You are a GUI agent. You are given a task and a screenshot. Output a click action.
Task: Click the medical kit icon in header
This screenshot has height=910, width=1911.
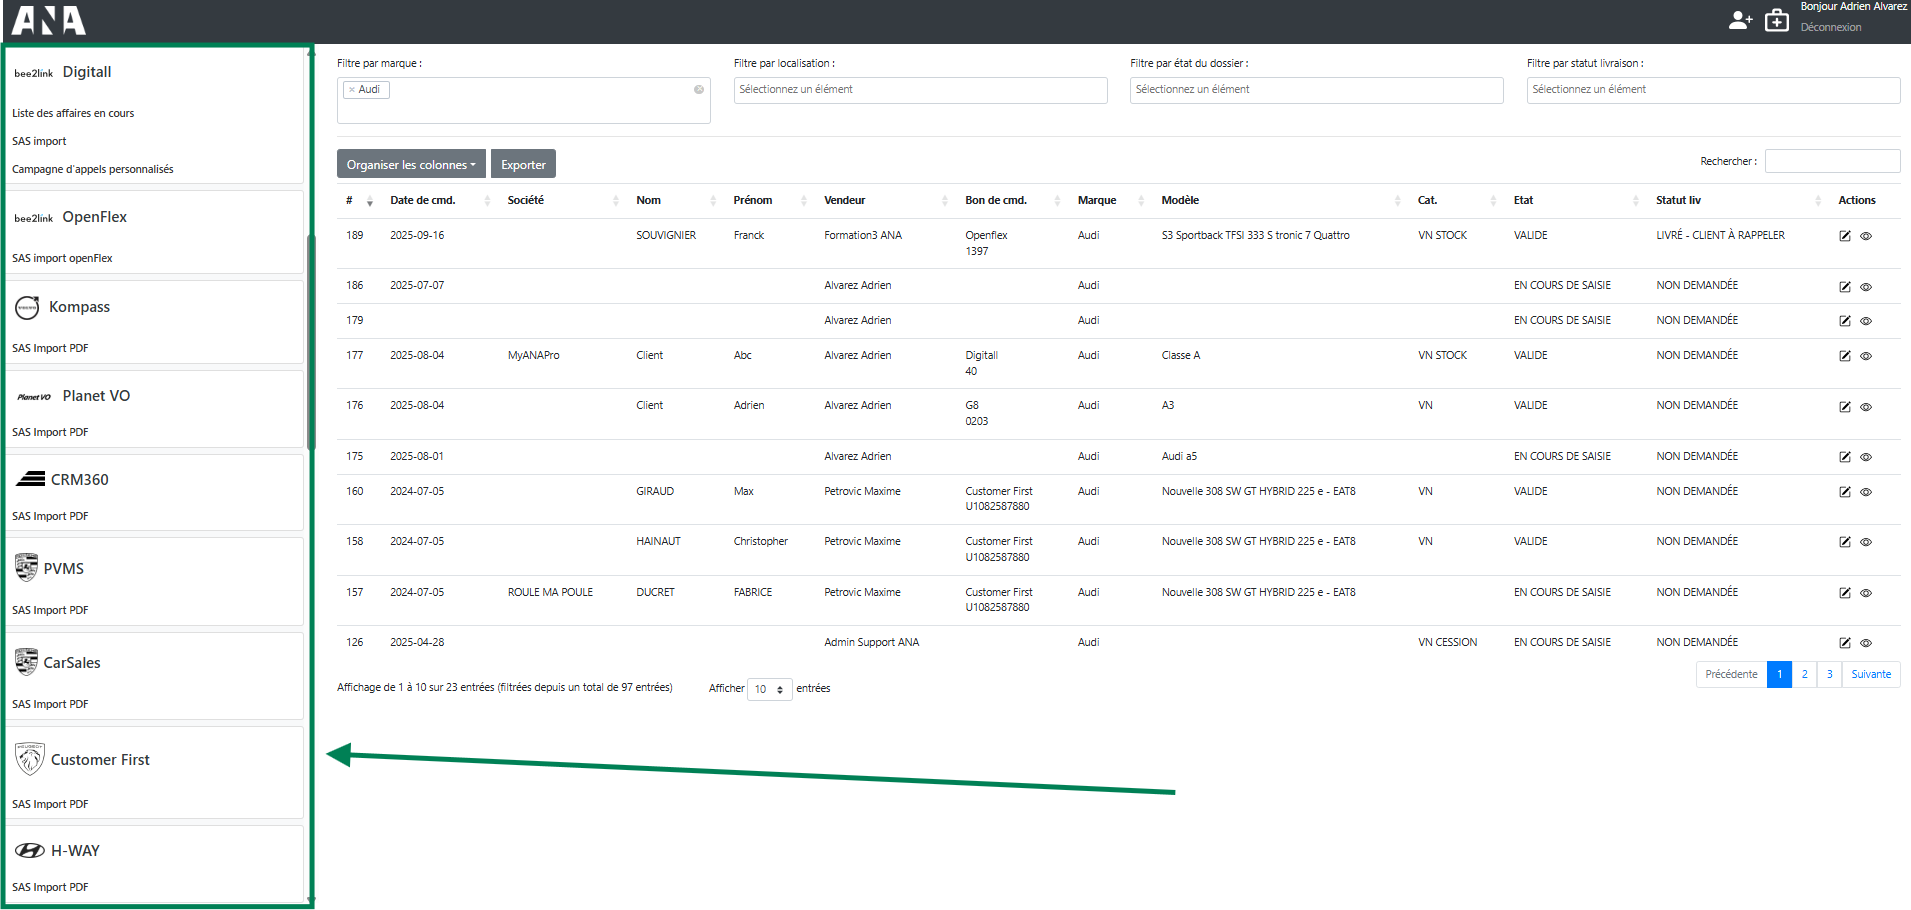pyautogui.click(x=1777, y=20)
